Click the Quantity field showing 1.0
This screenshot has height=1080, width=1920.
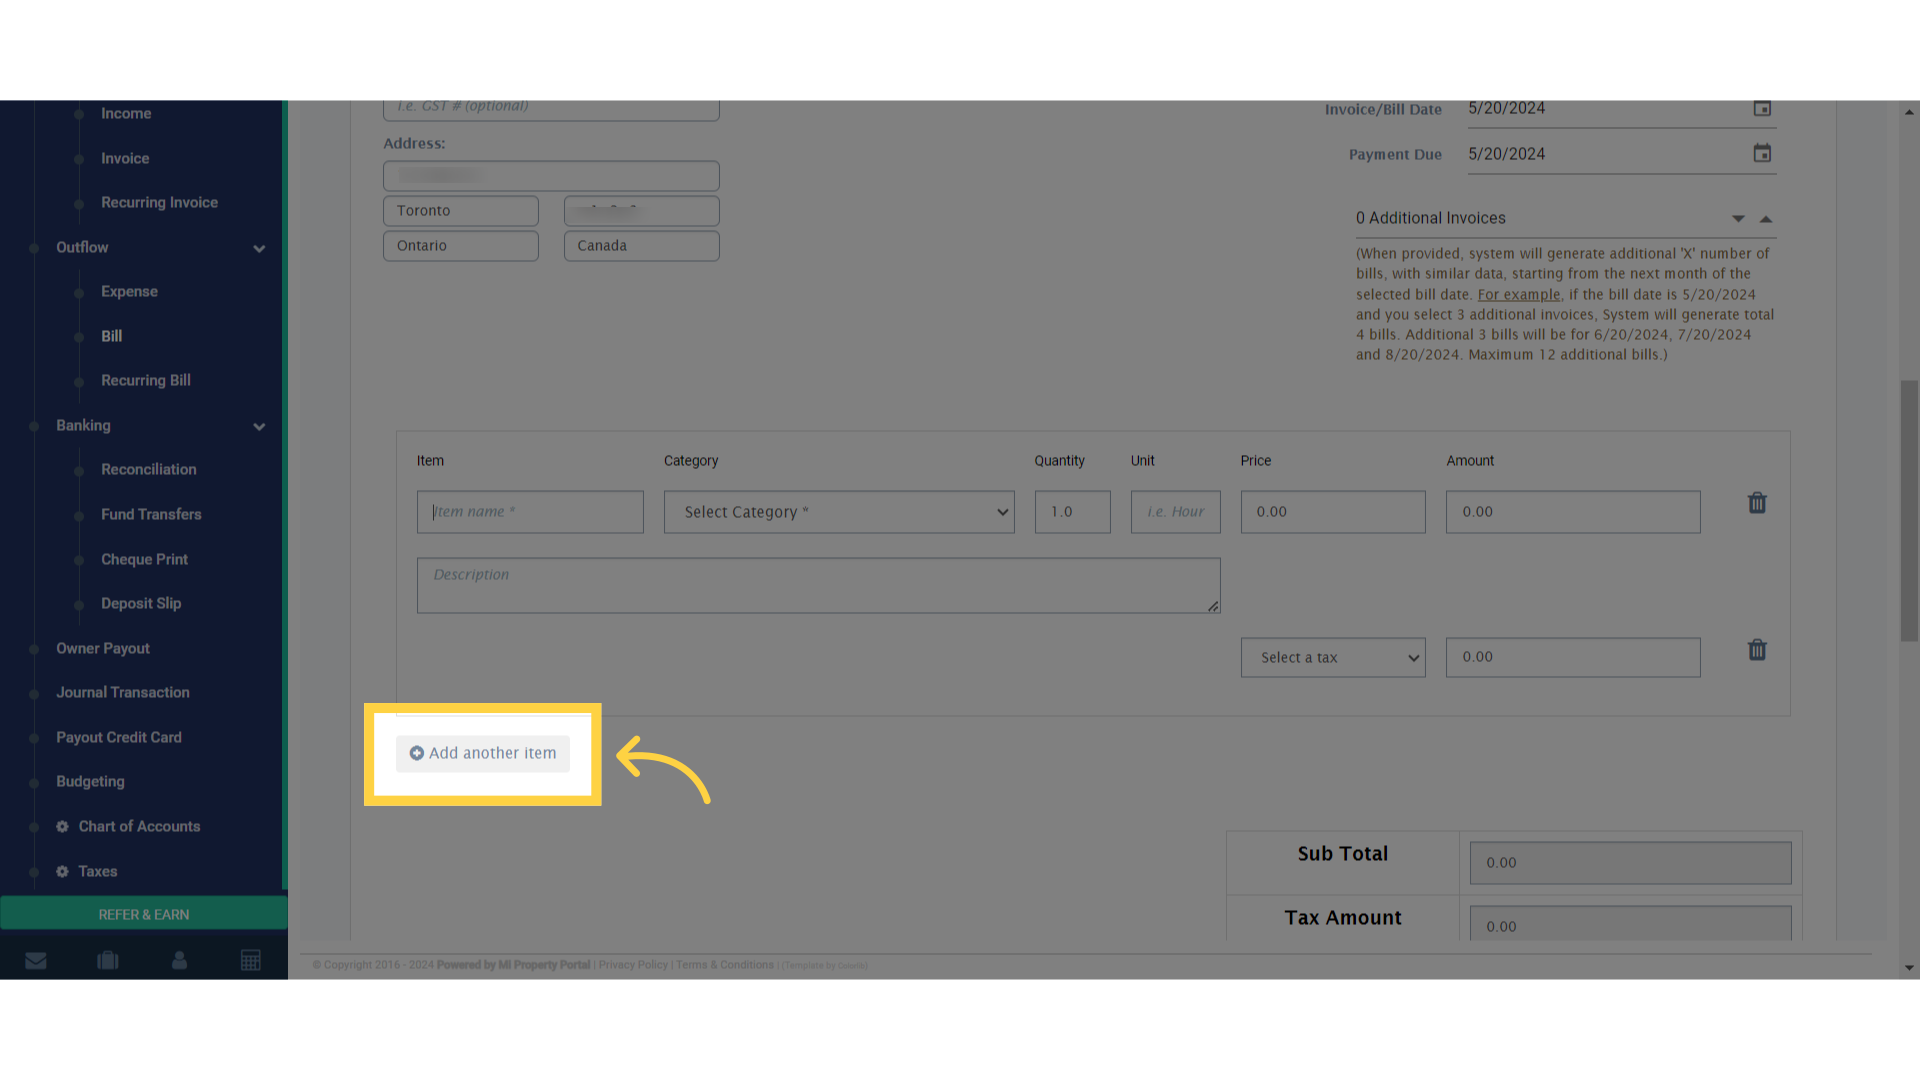(1072, 512)
